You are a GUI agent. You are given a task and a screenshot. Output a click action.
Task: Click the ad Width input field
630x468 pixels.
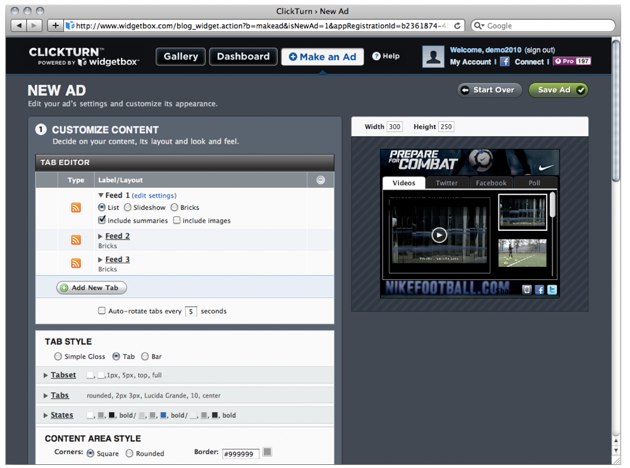pyautogui.click(x=394, y=127)
